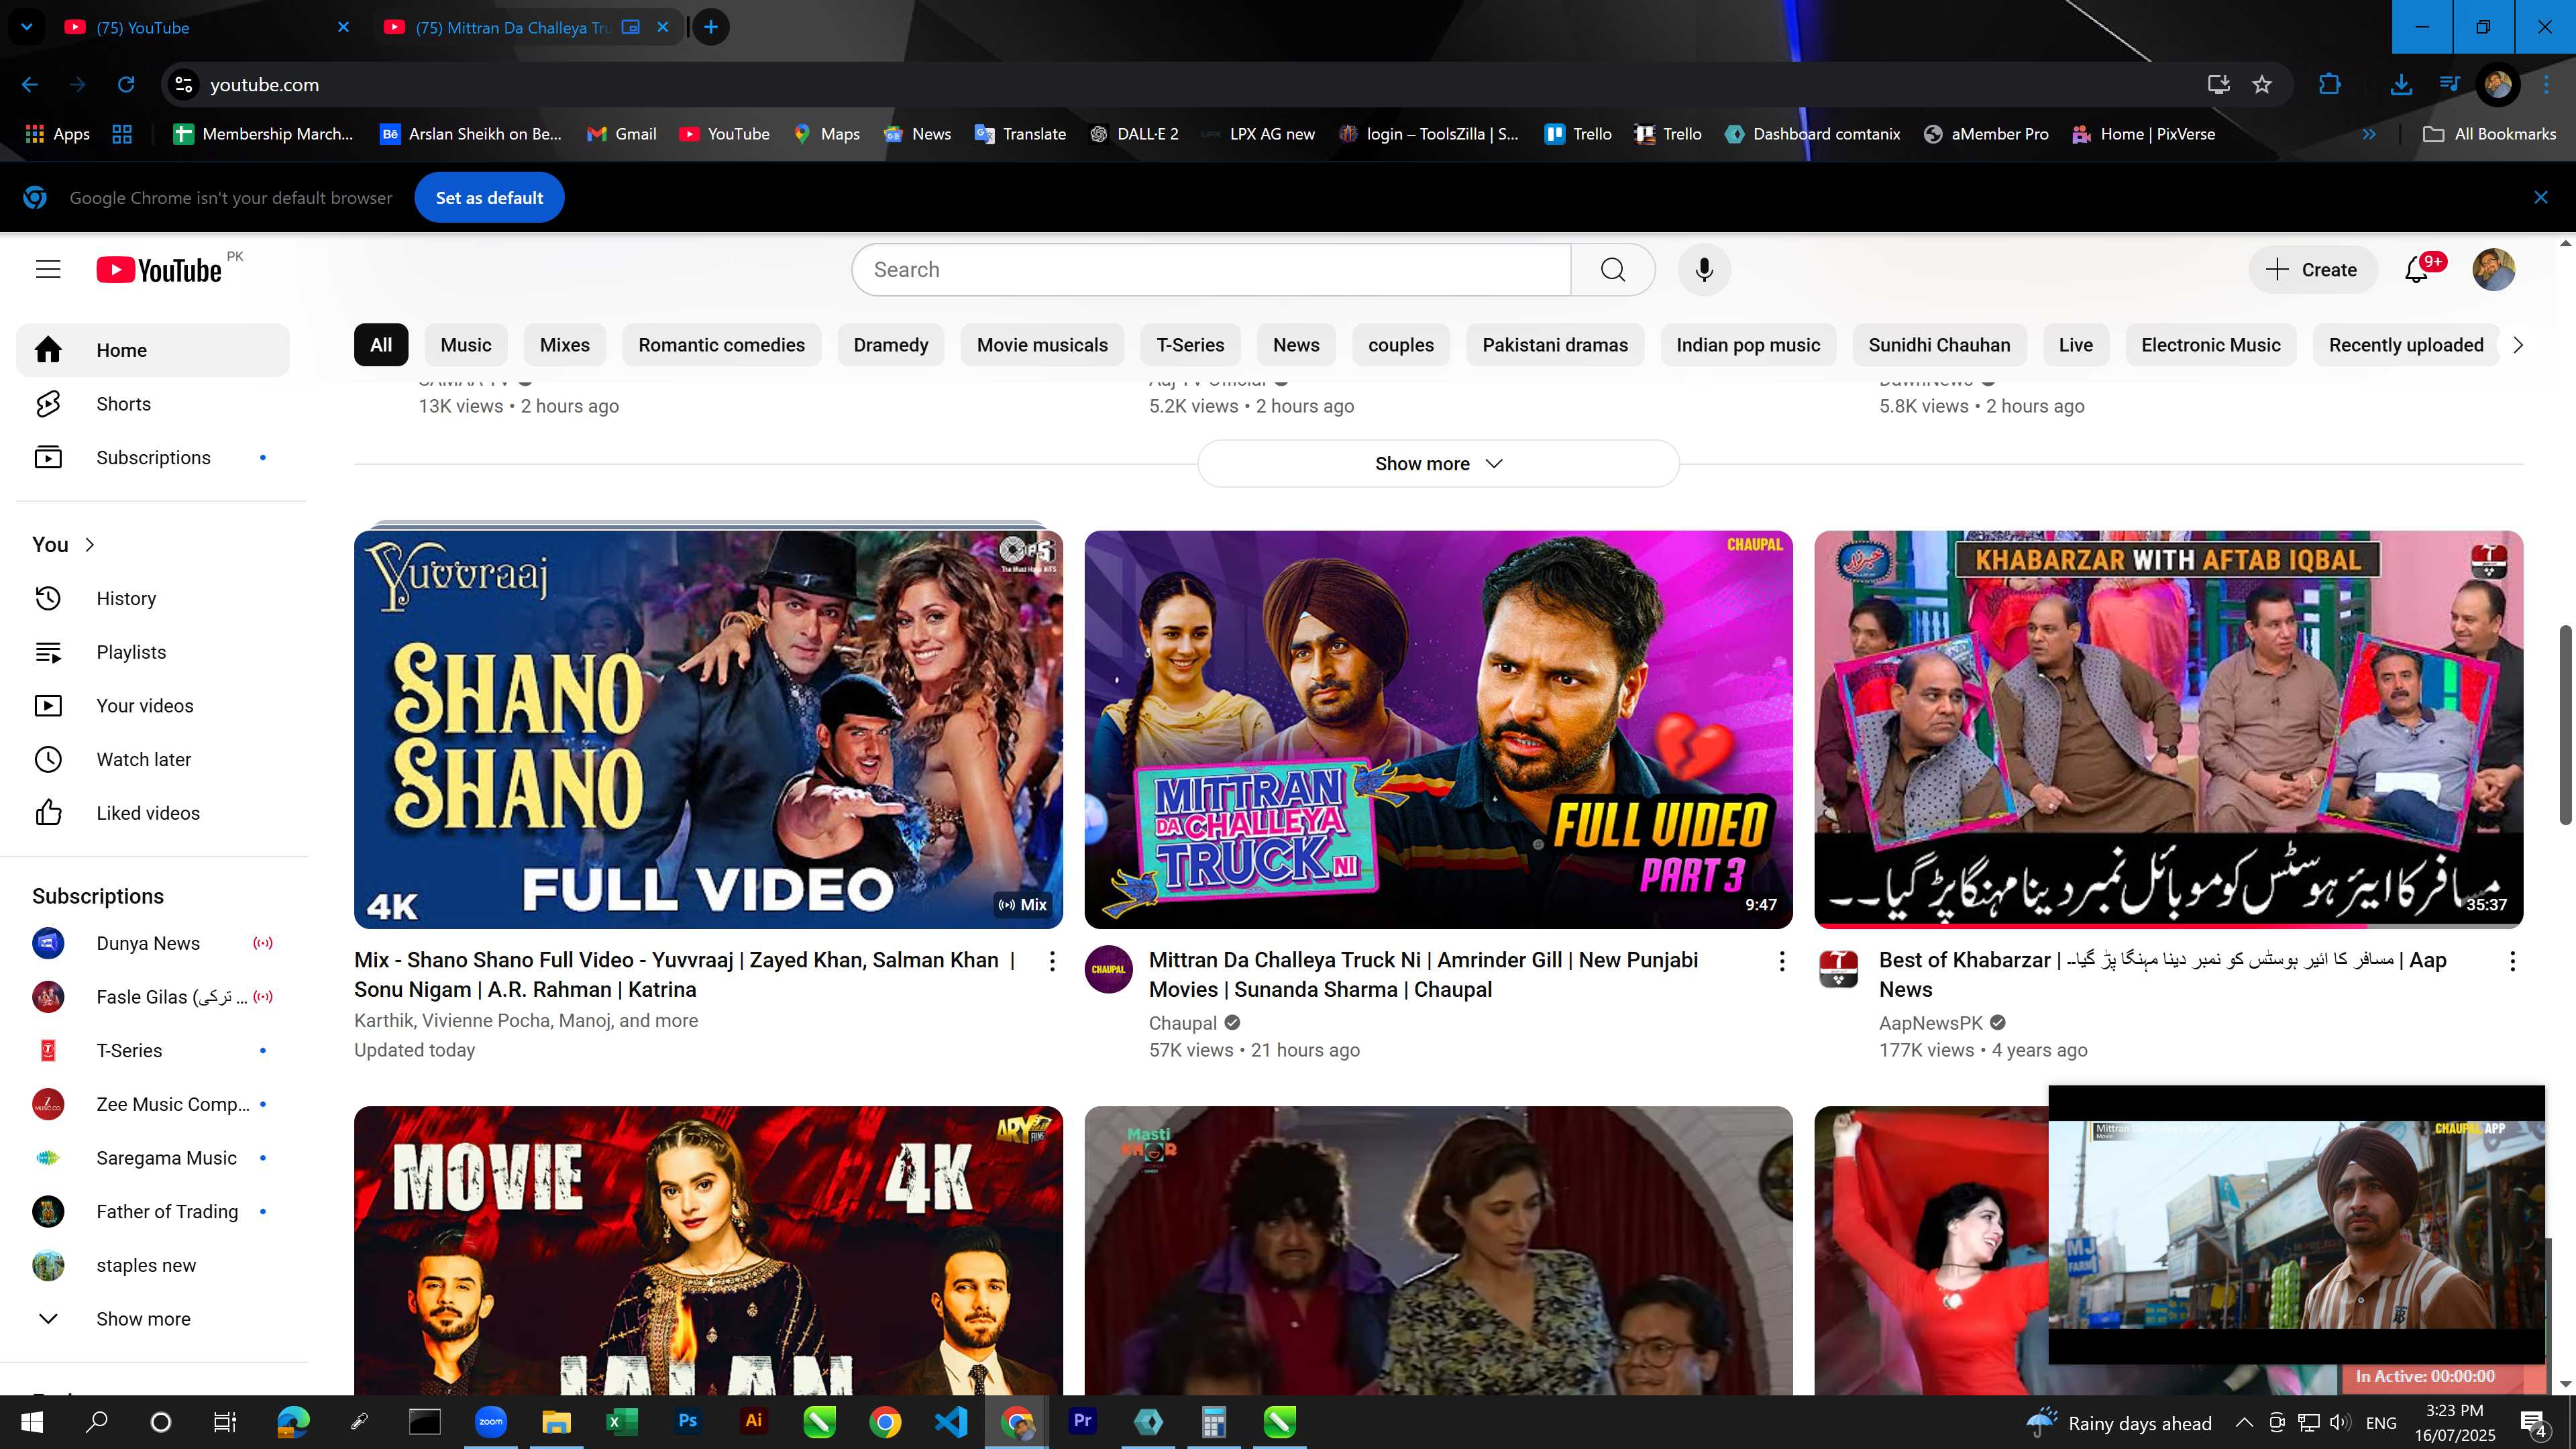Click the page vertical scrollbar thumb
This screenshot has width=2576, height=1449.
(x=2565, y=725)
